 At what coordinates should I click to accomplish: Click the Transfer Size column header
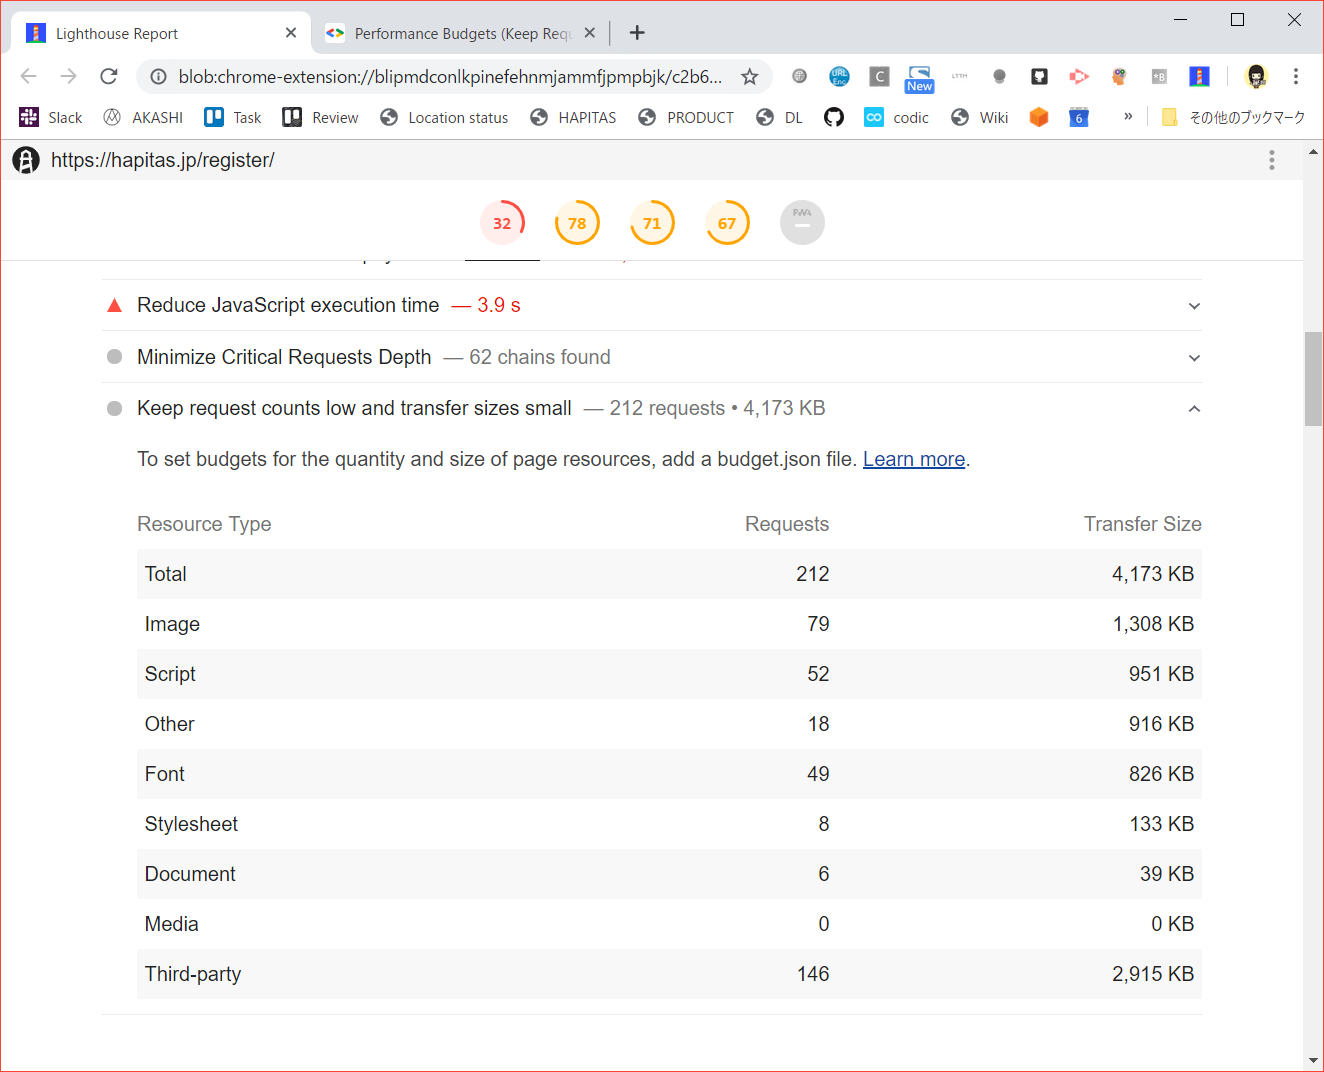coord(1142,524)
